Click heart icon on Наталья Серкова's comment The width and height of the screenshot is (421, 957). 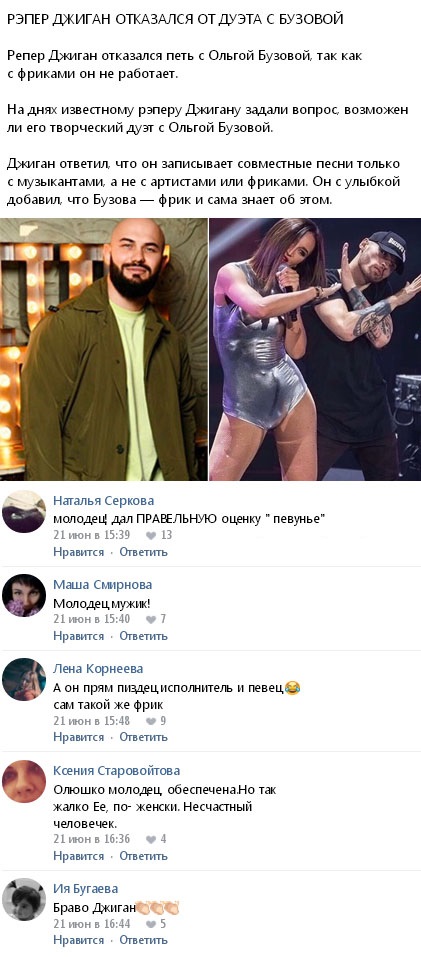tap(151, 535)
